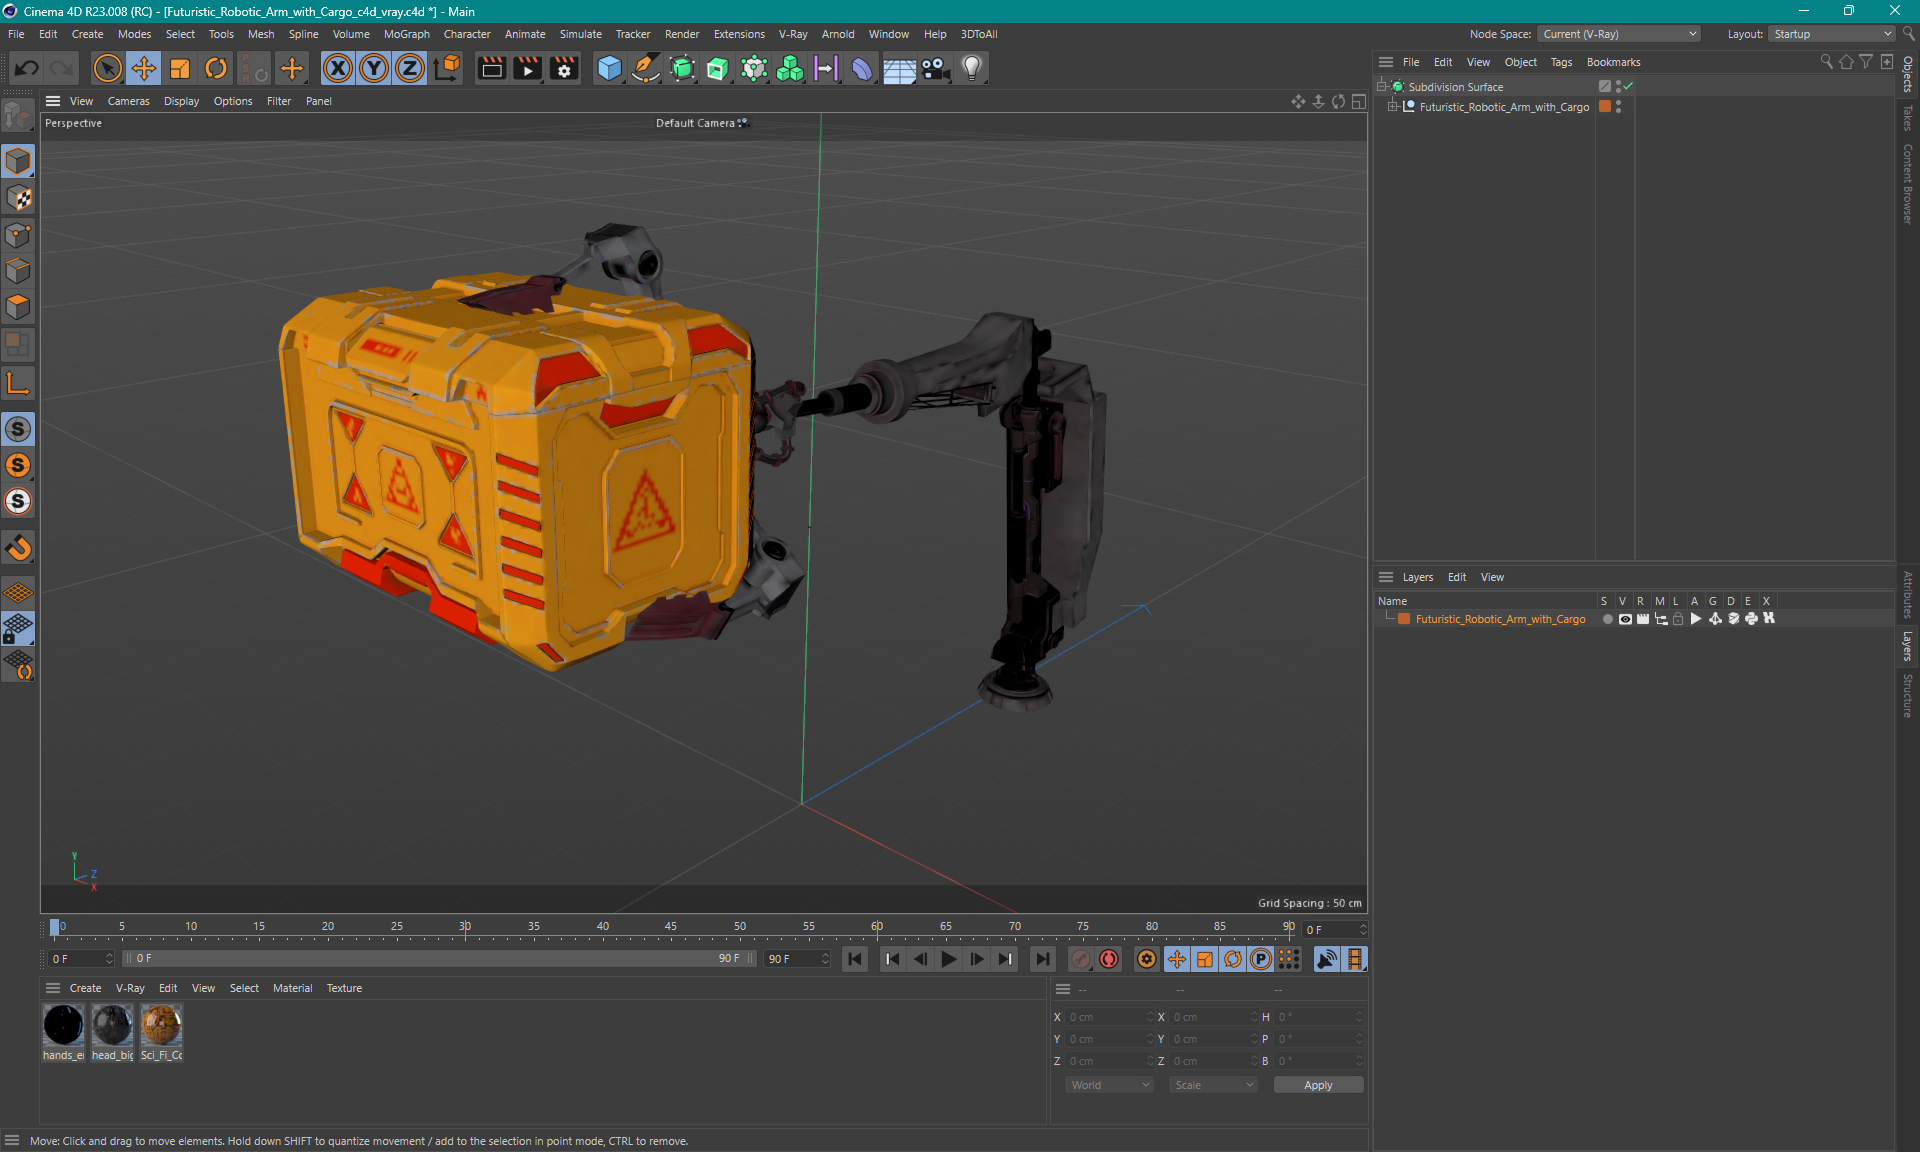Add a Camera object

(935, 68)
